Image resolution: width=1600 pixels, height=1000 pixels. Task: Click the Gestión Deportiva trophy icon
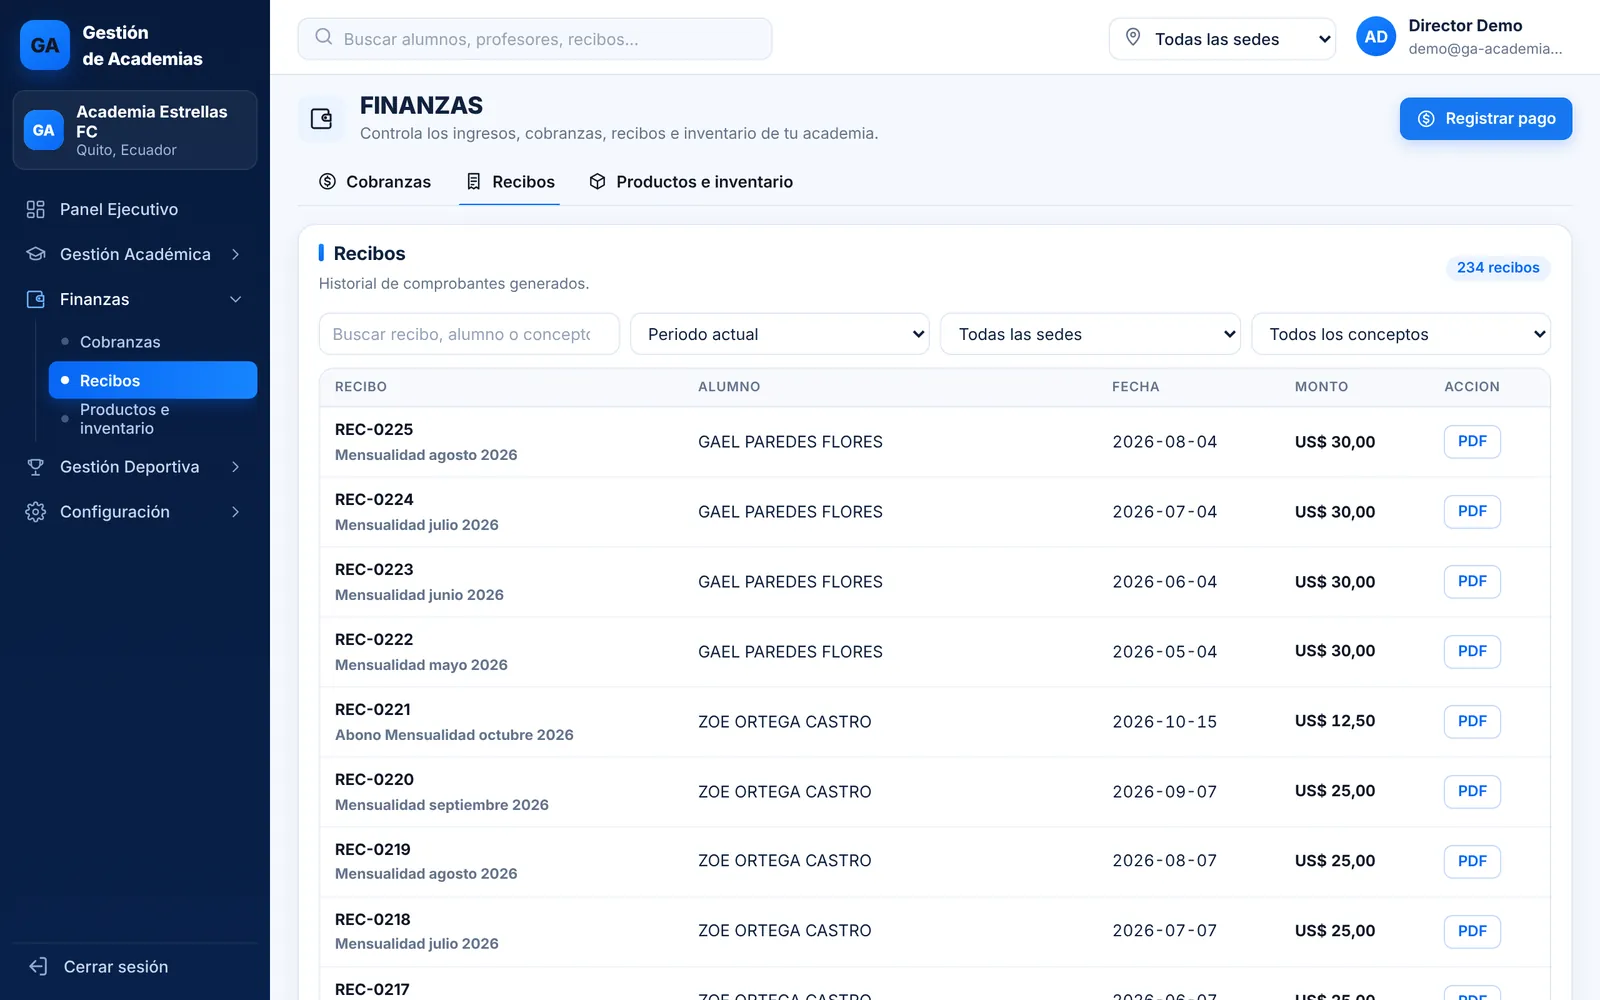click(36, 467)
